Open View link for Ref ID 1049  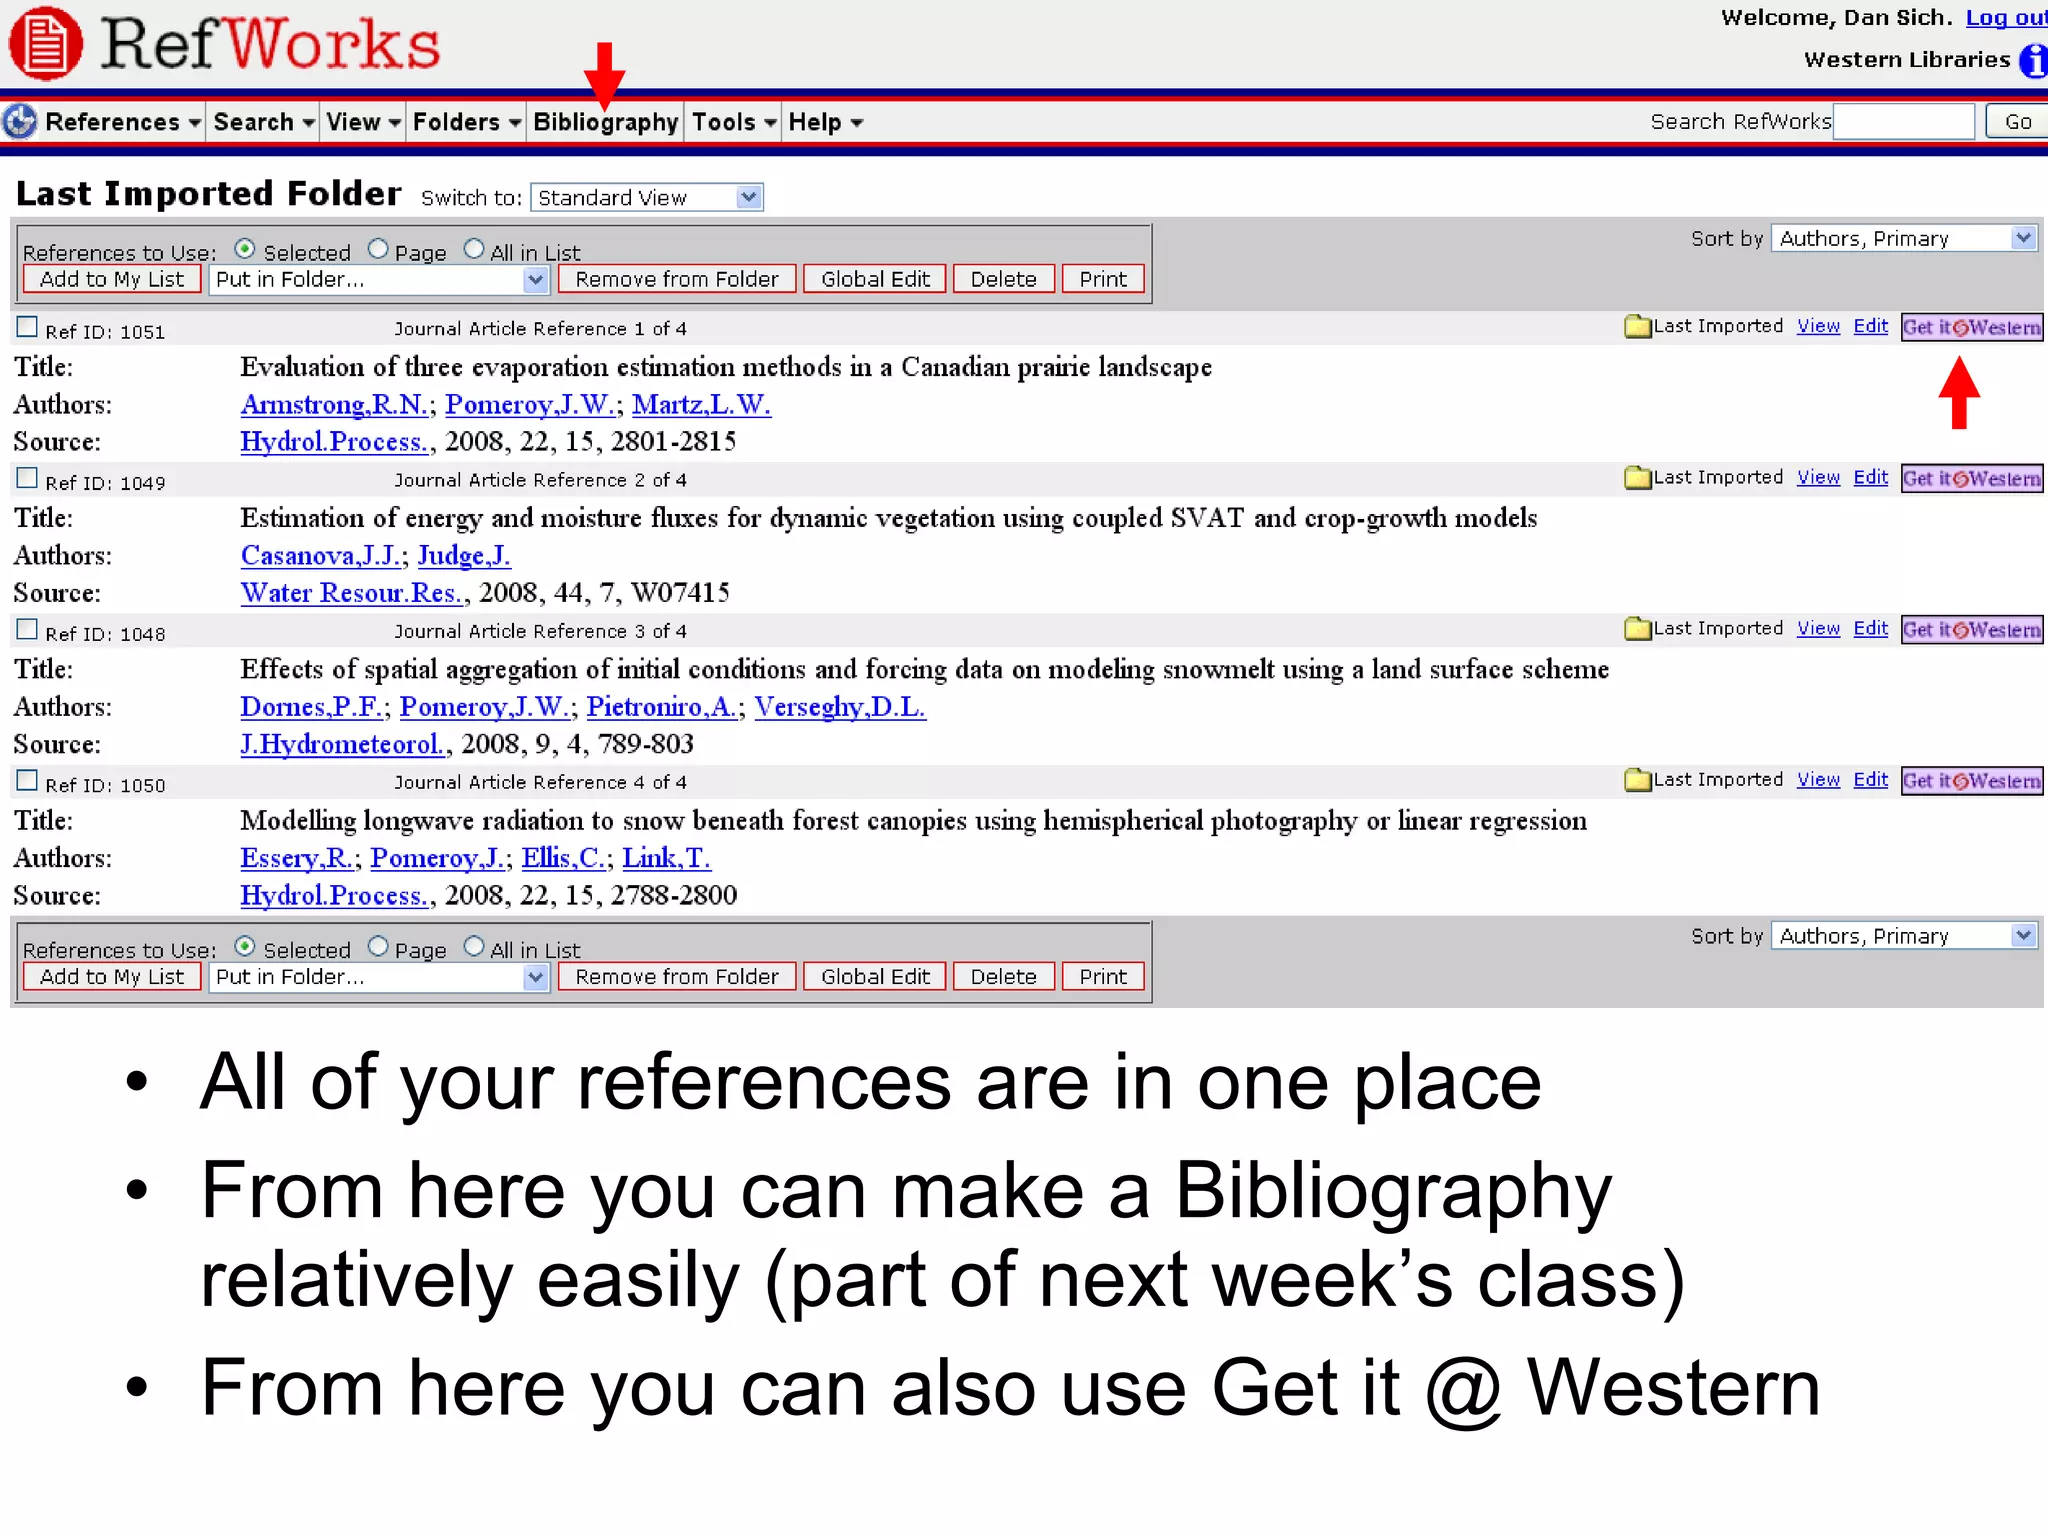[1818, 477]
